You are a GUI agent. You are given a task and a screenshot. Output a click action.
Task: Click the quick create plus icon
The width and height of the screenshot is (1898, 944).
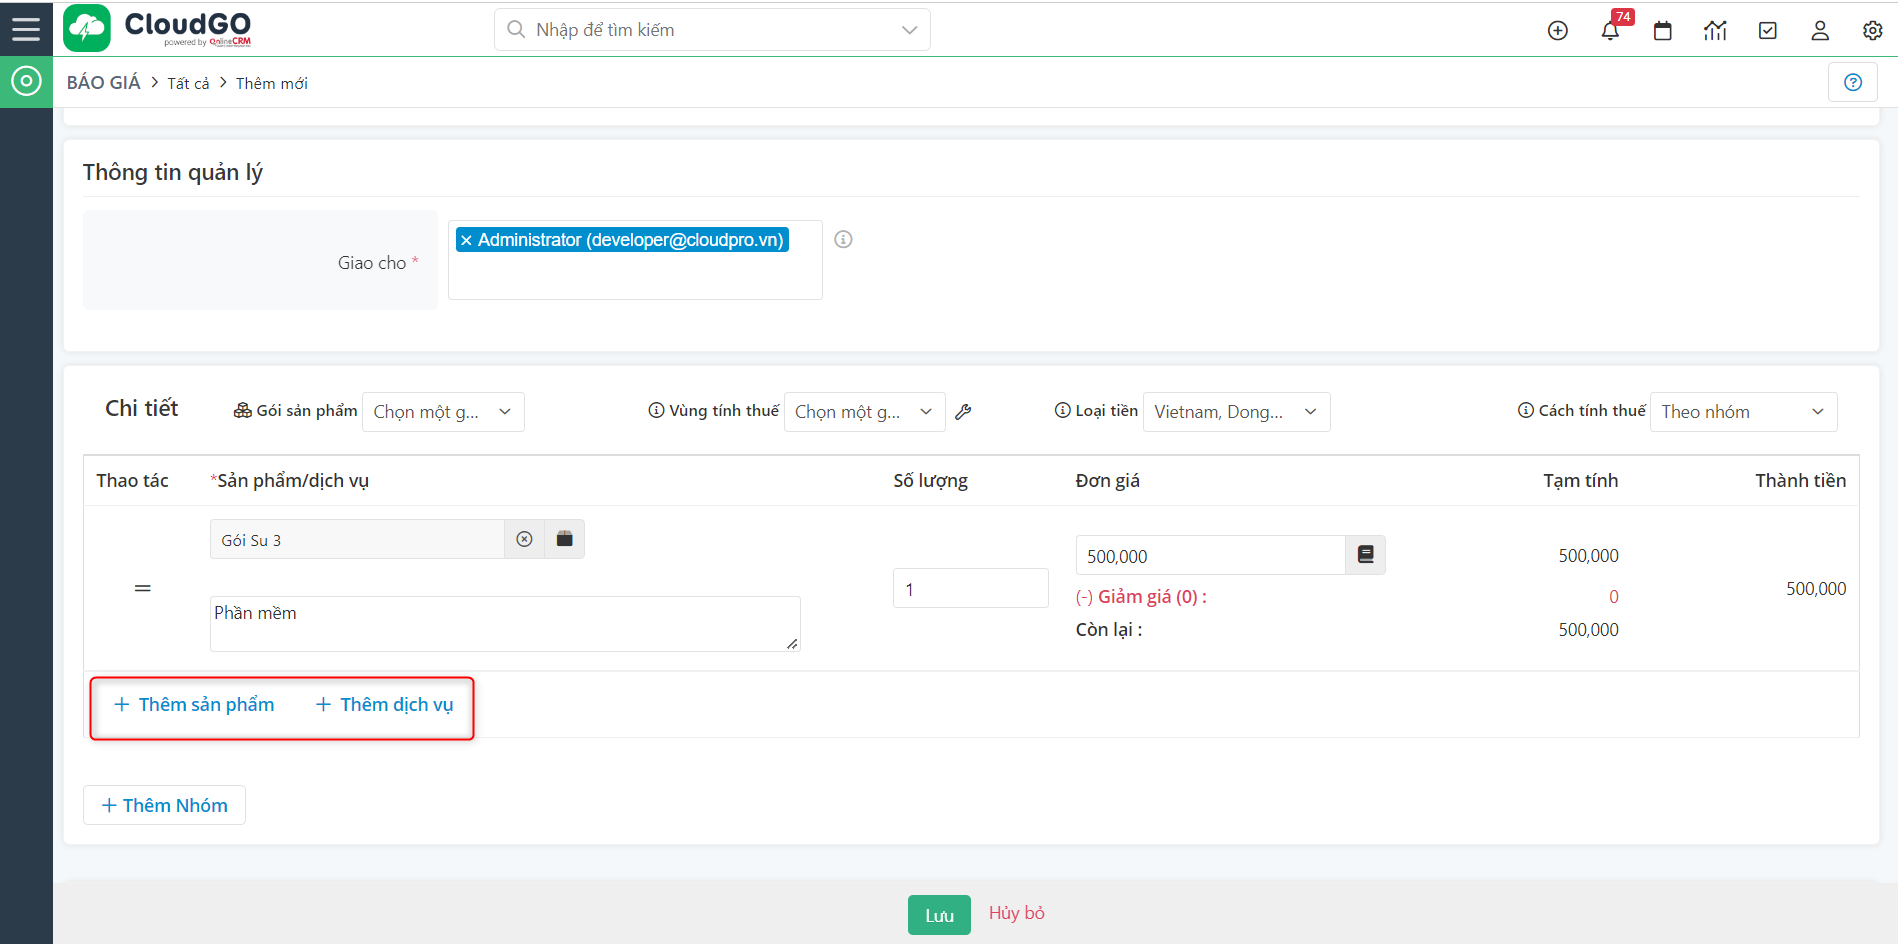[1557, 31]
